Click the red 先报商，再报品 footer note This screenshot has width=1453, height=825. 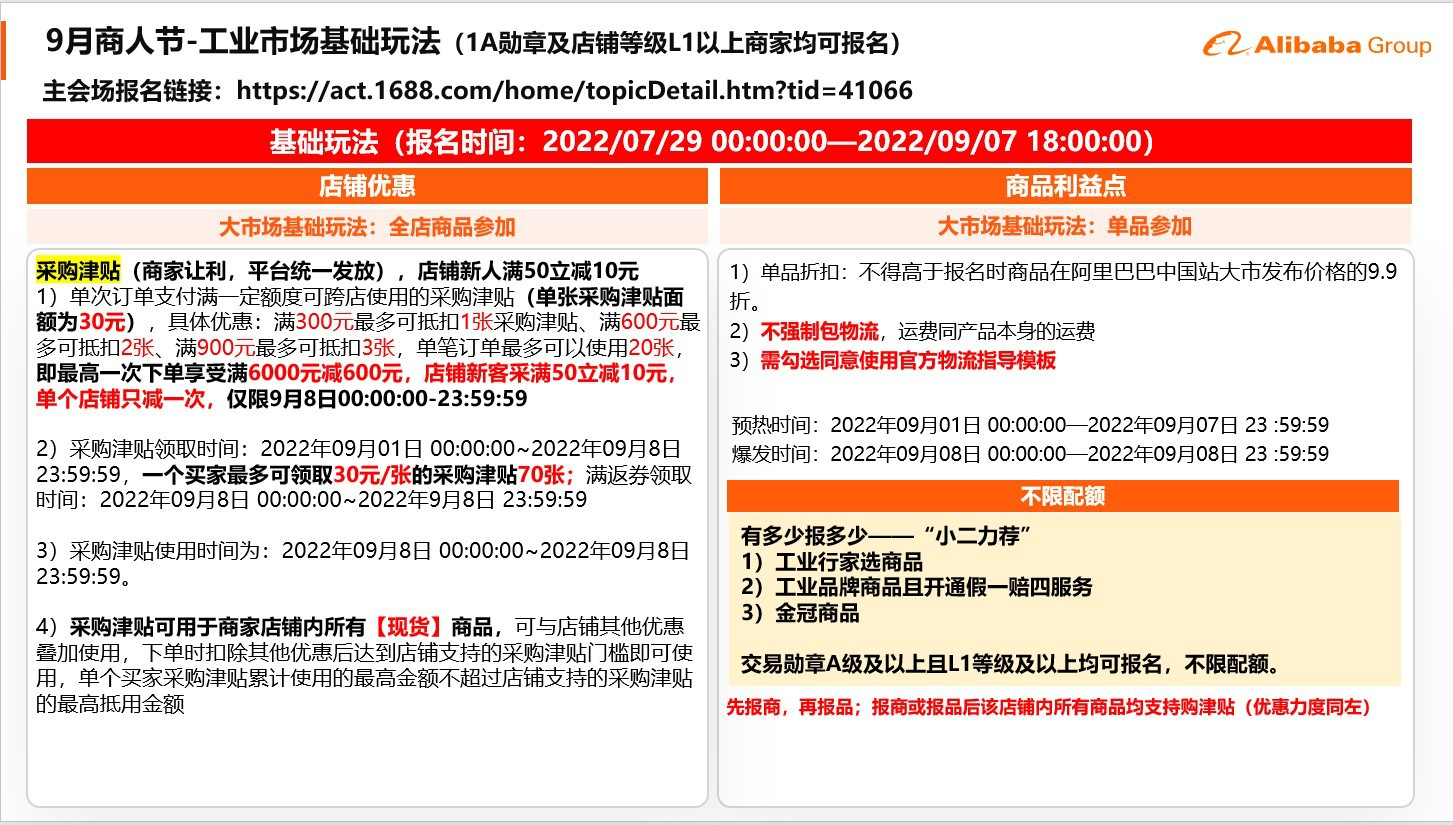(1048, 707)
